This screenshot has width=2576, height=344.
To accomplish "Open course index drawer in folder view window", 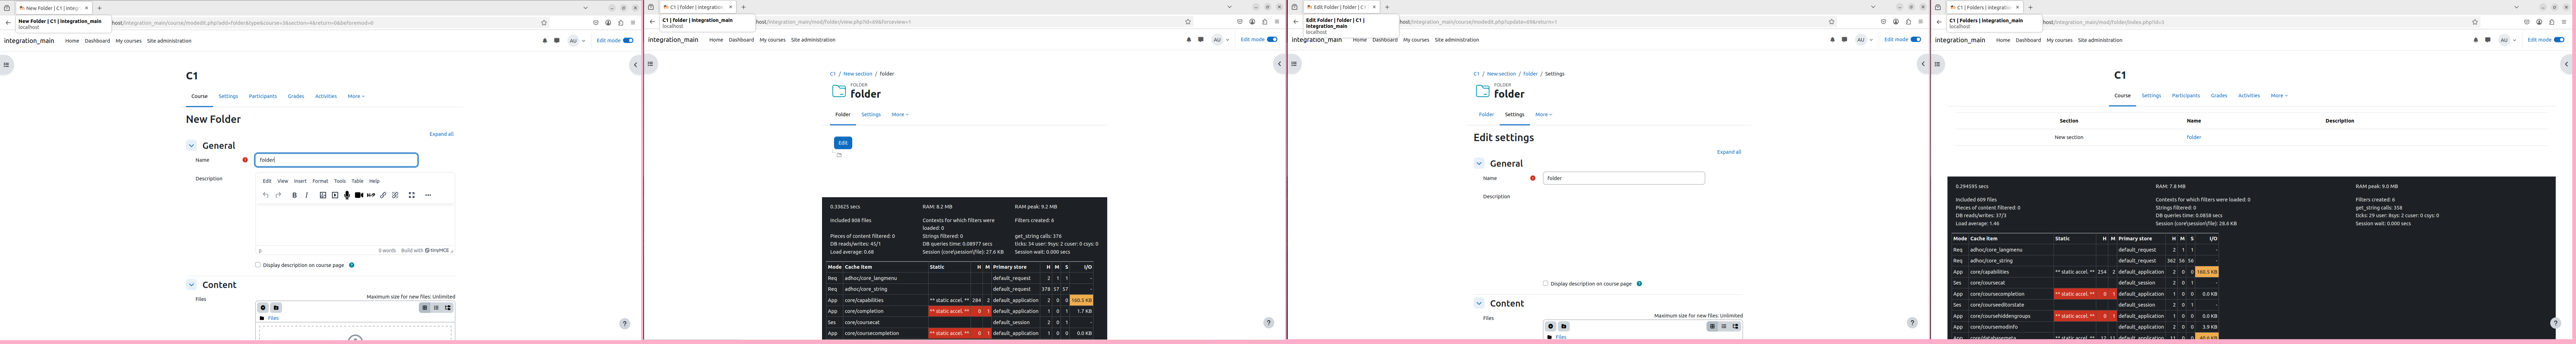I will pyautogui.click(x=650, y=64).
